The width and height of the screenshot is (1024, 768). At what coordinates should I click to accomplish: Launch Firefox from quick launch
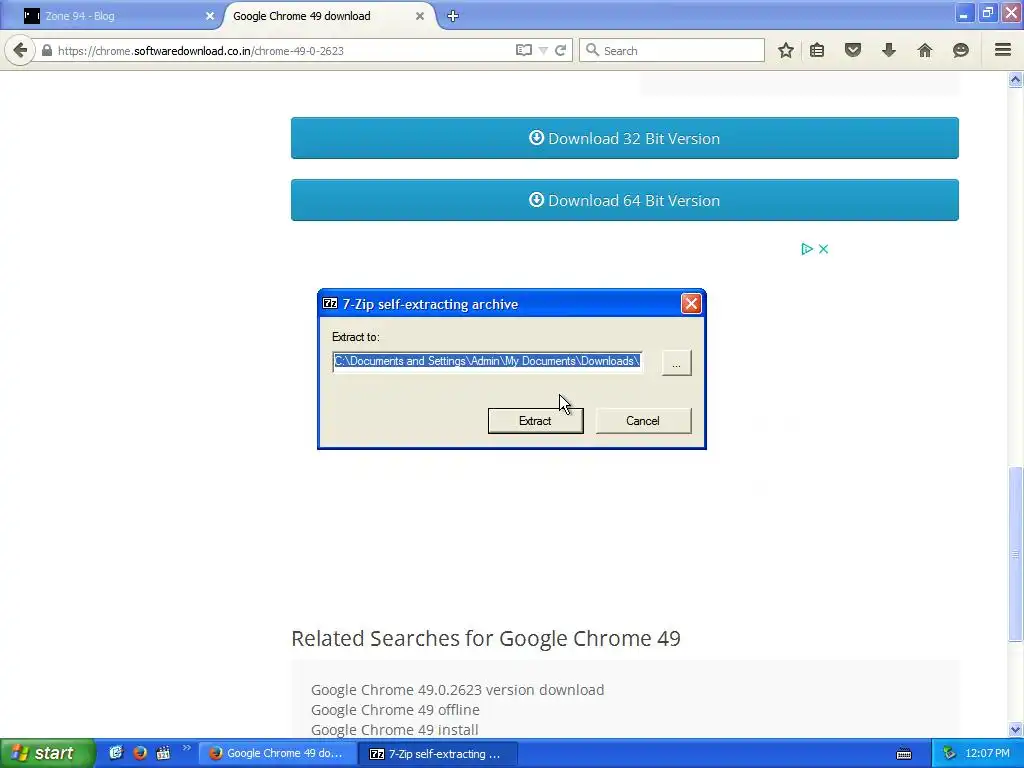[140, 753]
